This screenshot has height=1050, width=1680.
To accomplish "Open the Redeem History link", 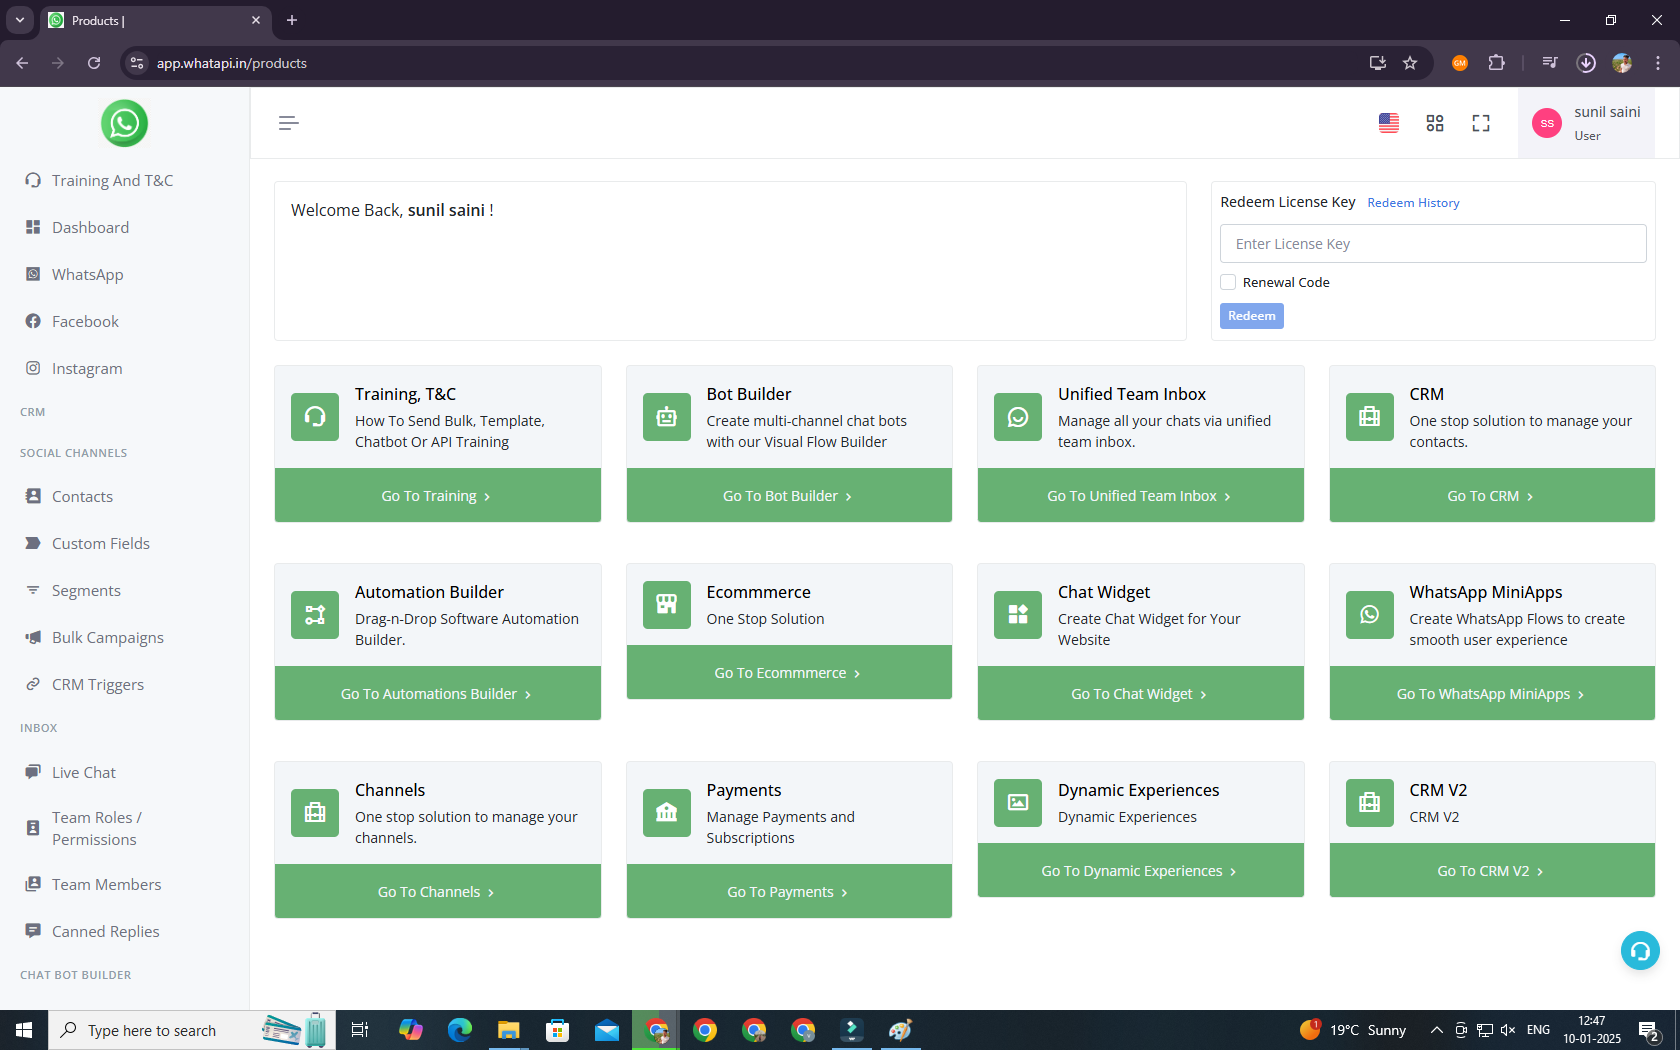I will [x=1413, y=203].
